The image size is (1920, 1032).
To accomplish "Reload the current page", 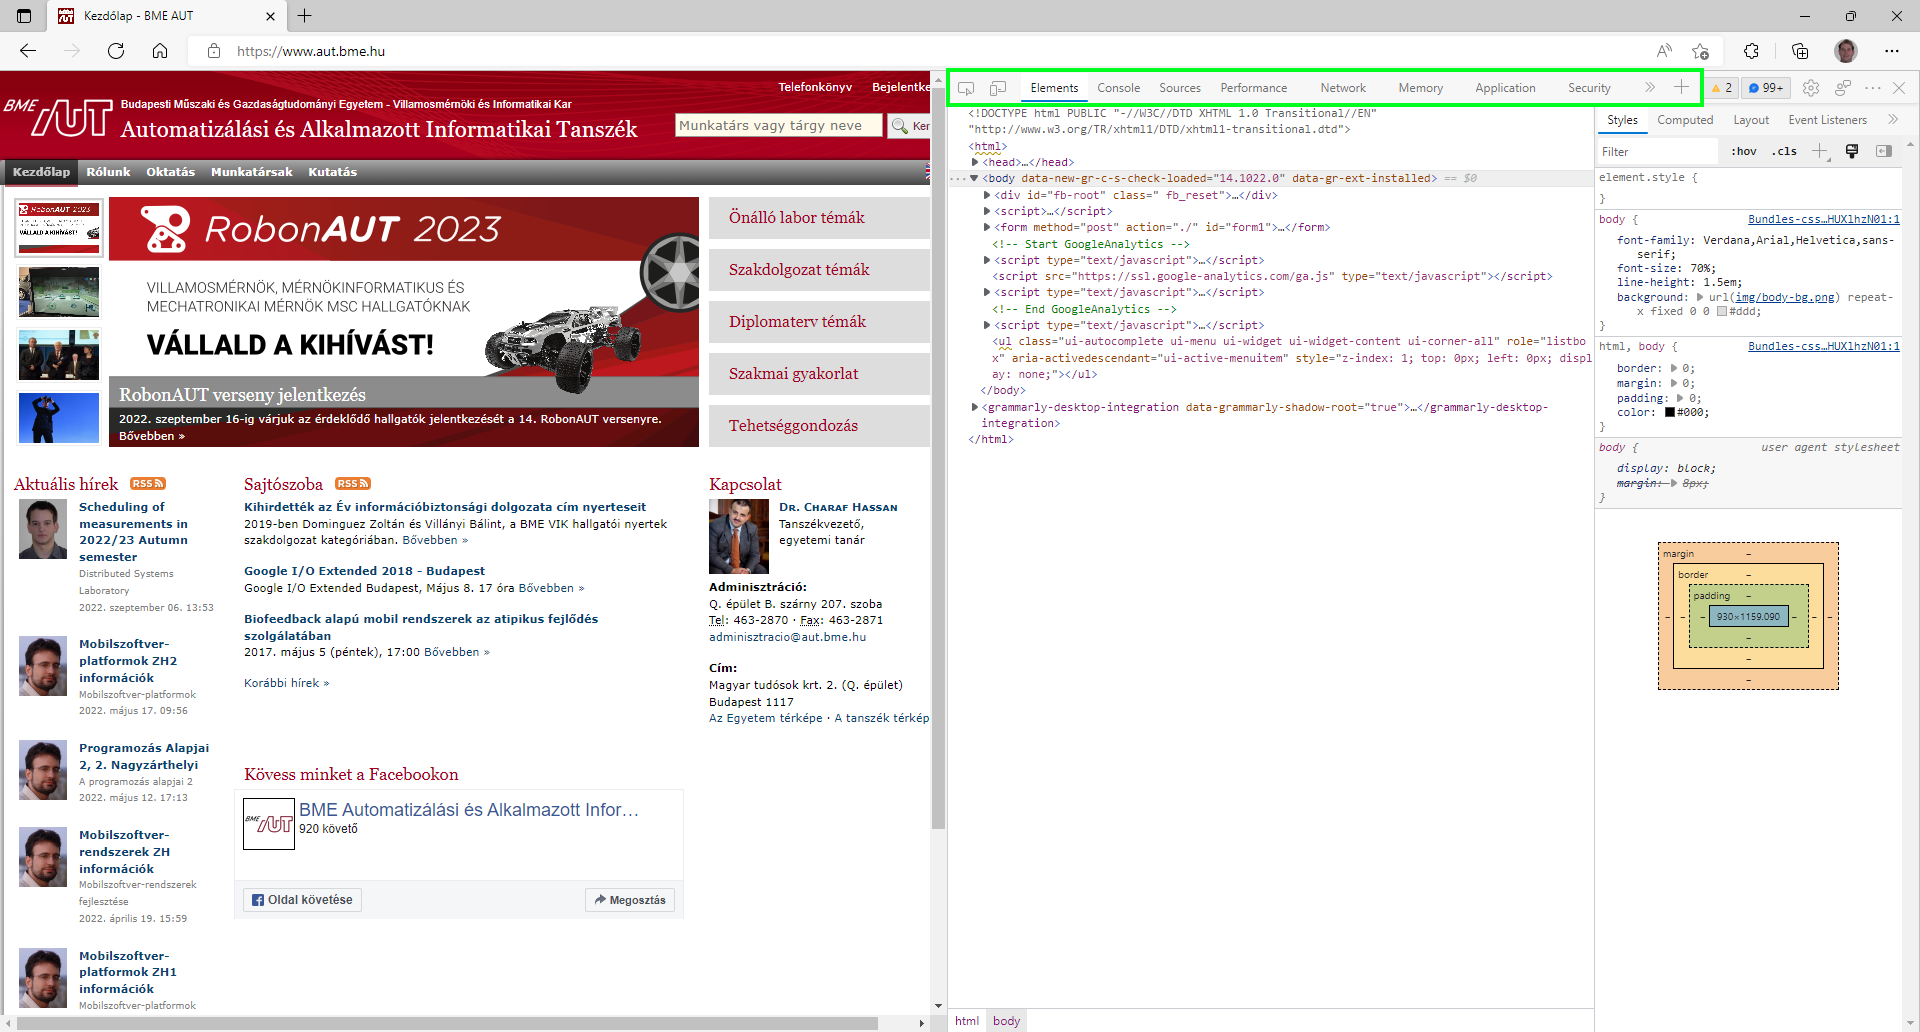I will 116,51.
